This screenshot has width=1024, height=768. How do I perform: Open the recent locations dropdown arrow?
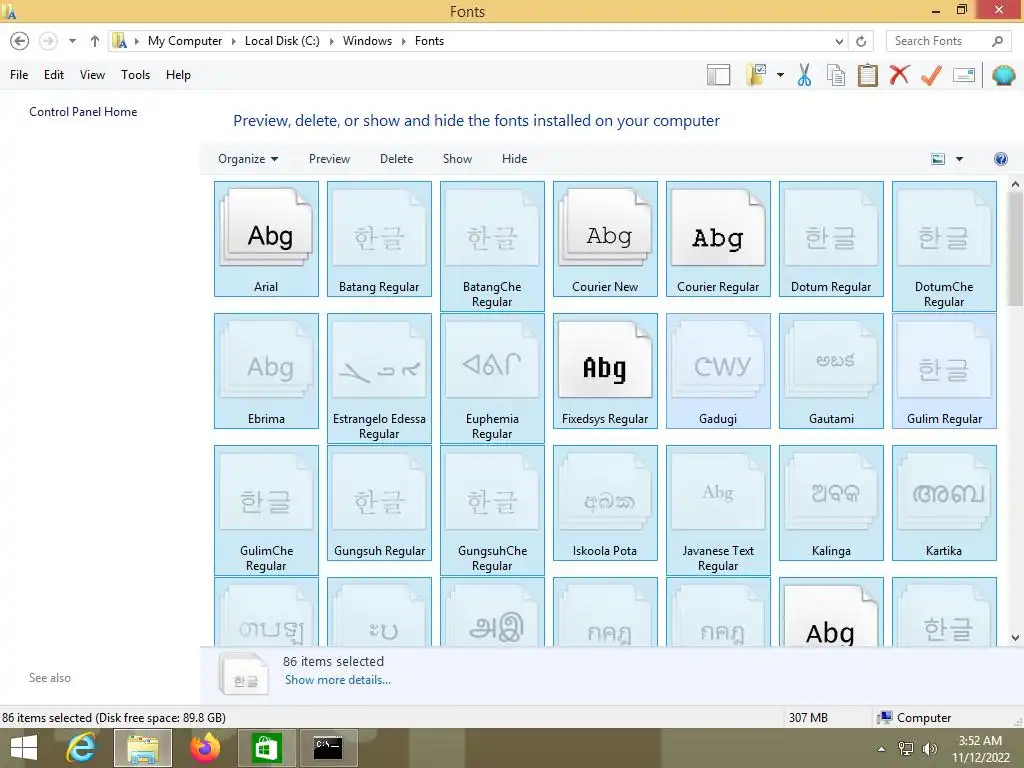pos(72,41)
